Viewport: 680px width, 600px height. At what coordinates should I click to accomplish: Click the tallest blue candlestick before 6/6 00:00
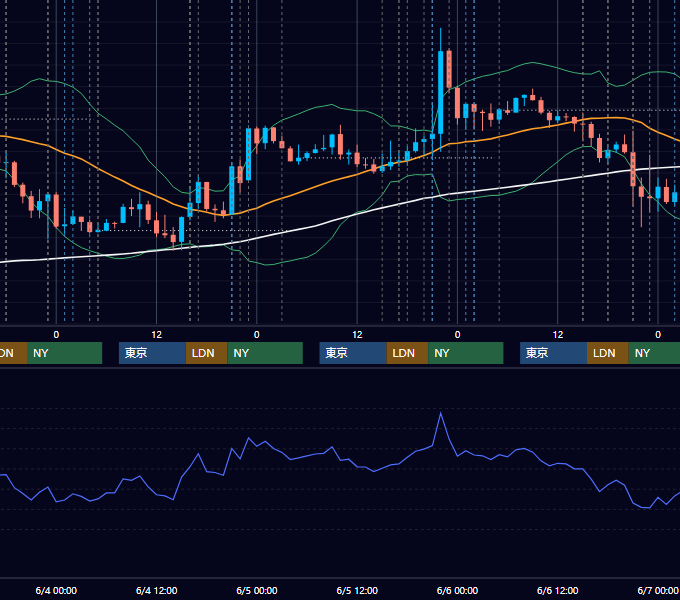click(441, 92)
